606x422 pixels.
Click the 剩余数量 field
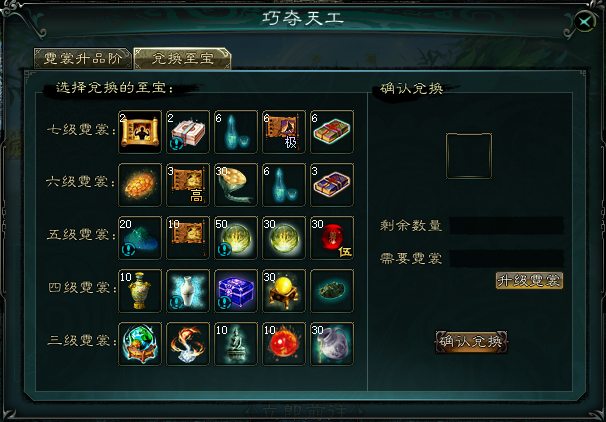tap(506, 225)
